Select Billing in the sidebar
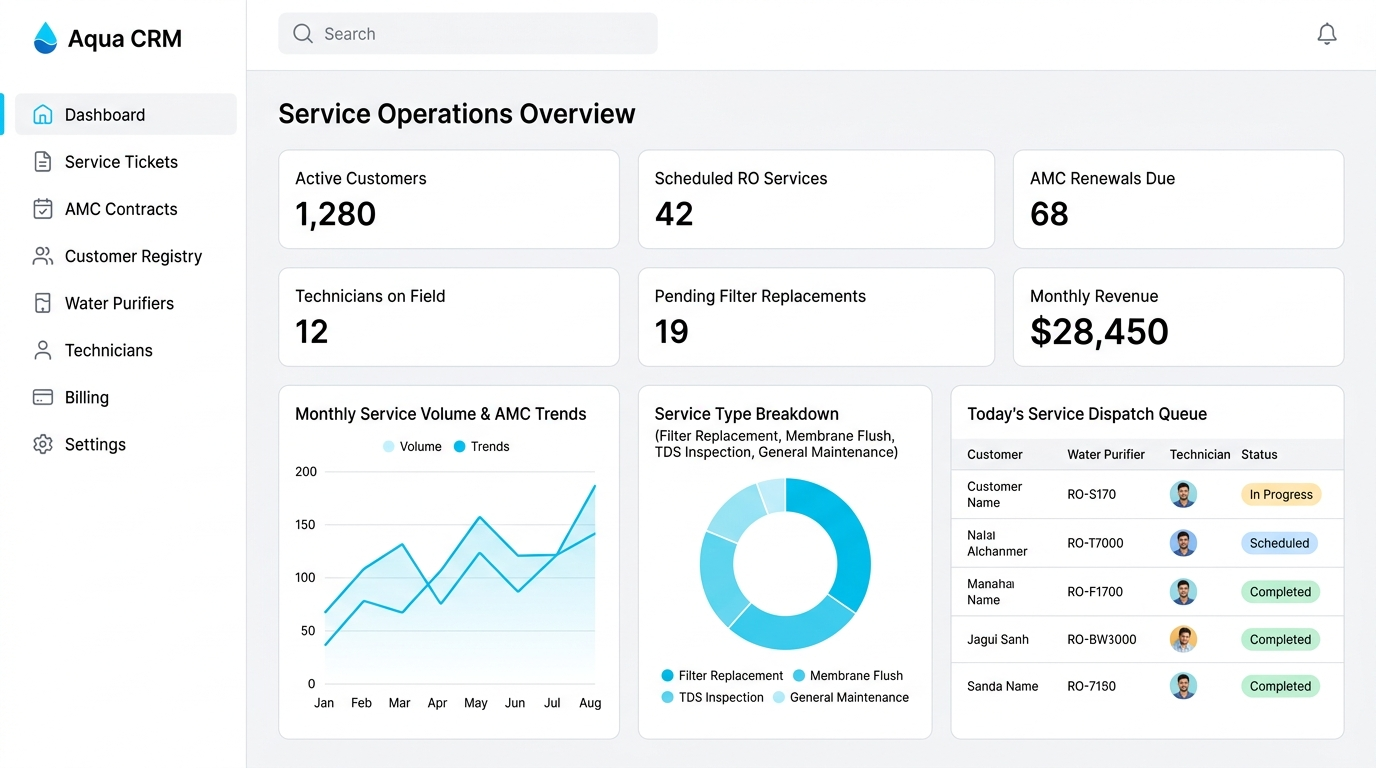1376x768 pixels. pos(126,397)
